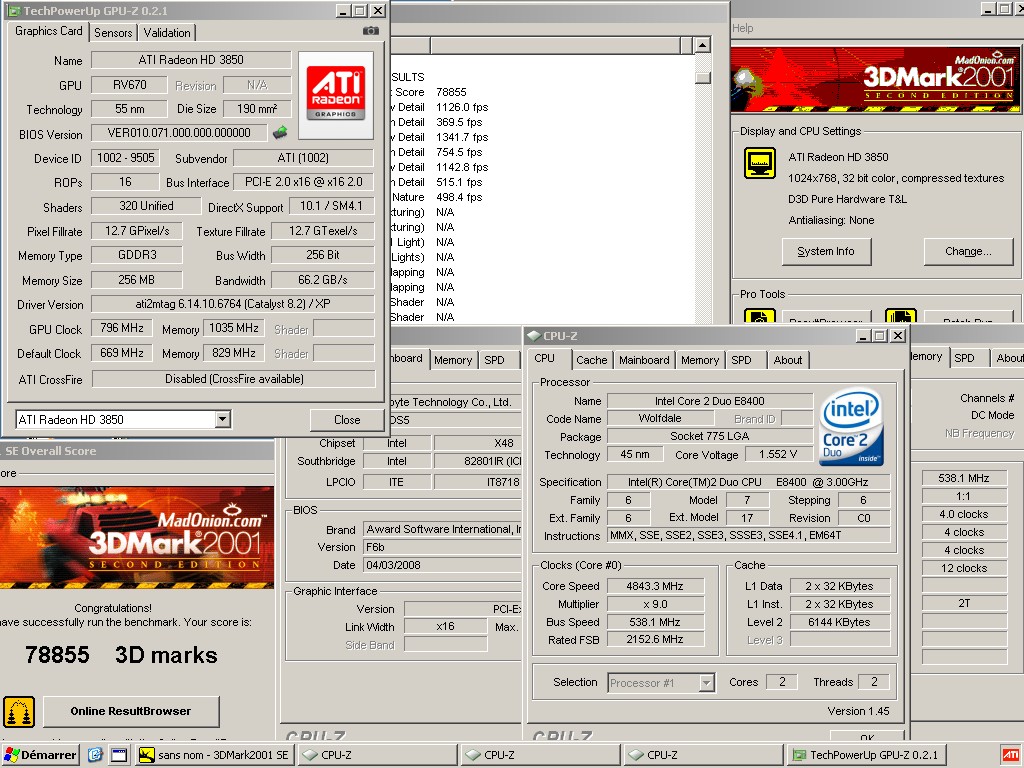This screenshot has height=768, width=1024.
Task: Open the Sensors tab in GPU-Z
Action: [113, 33]
